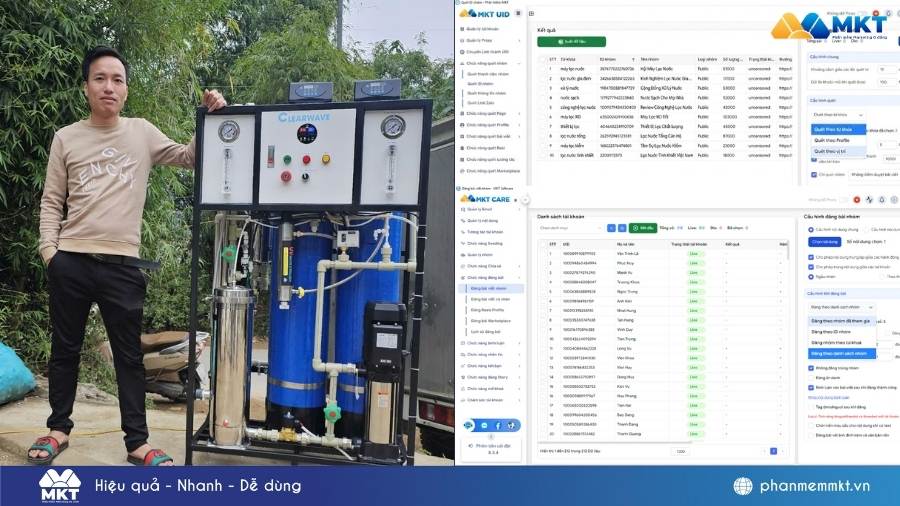Click the red icon in MKT UID top-right bar

click(875, 13)
